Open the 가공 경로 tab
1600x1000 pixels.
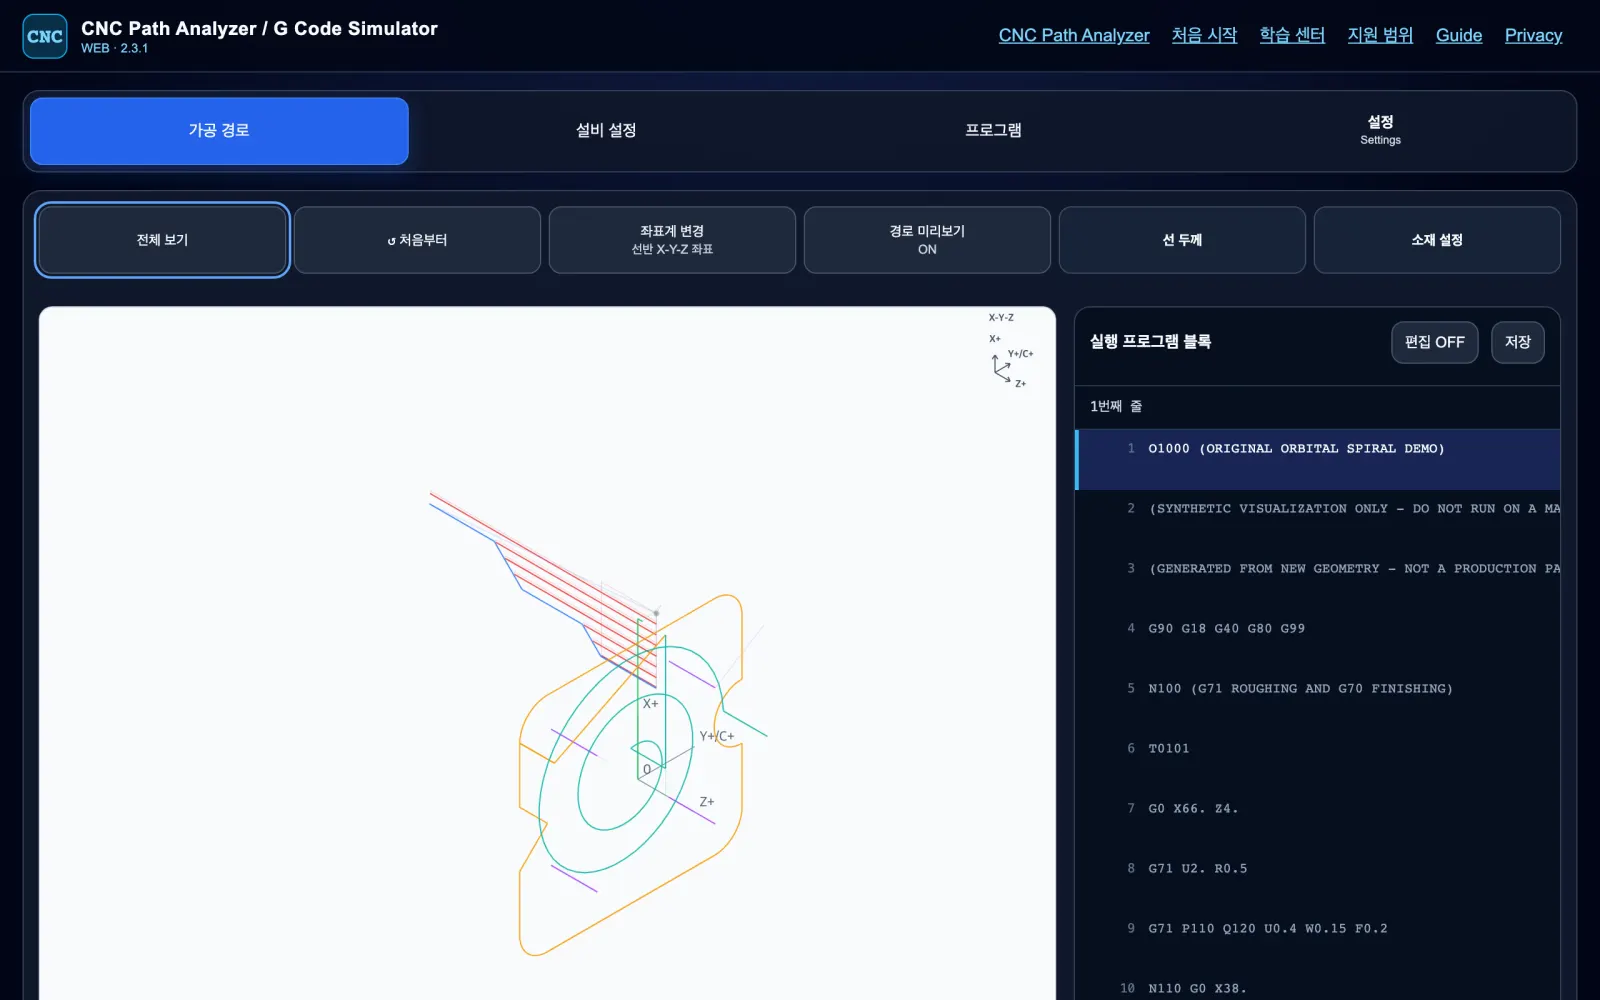[219, 130]
